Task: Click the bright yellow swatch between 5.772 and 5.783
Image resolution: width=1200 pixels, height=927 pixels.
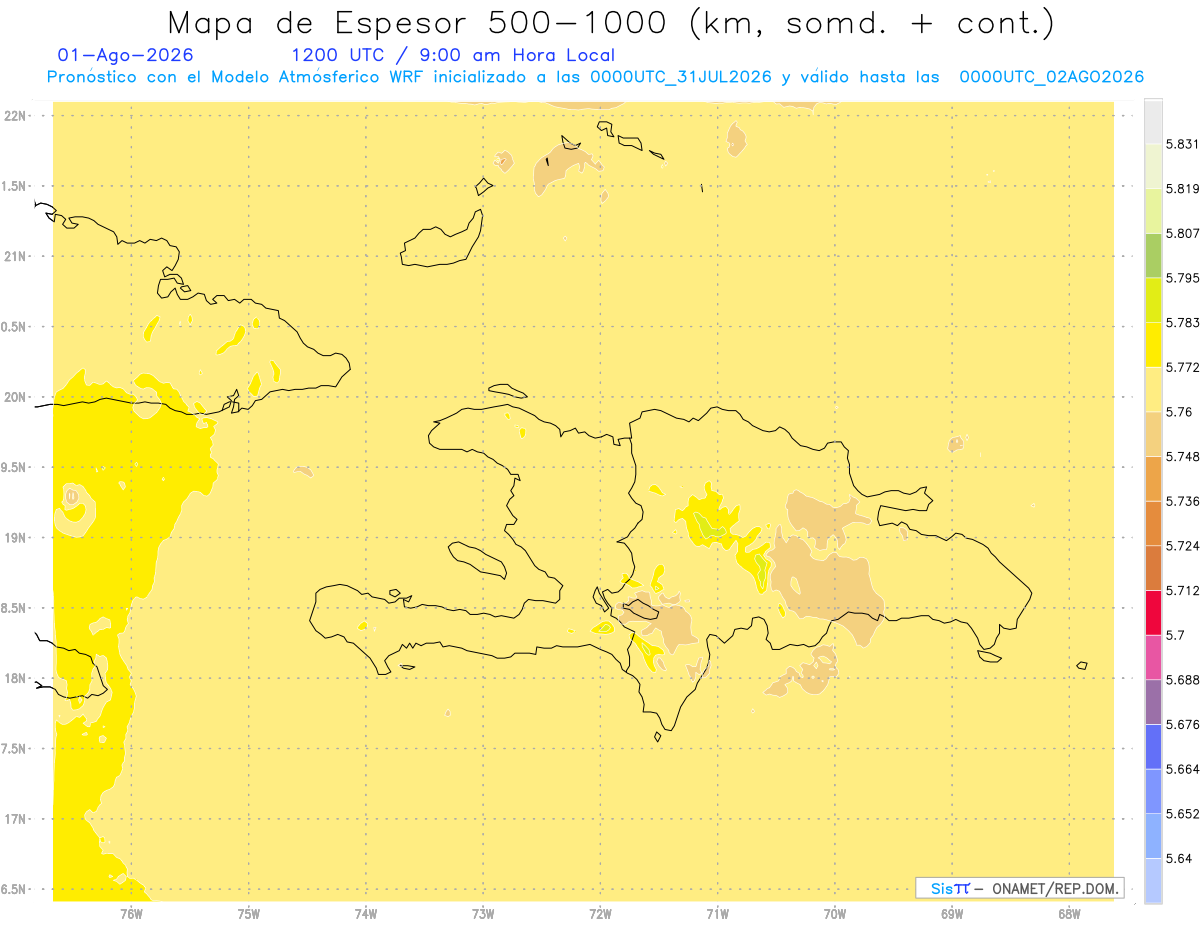Action: coord(1153,345)
